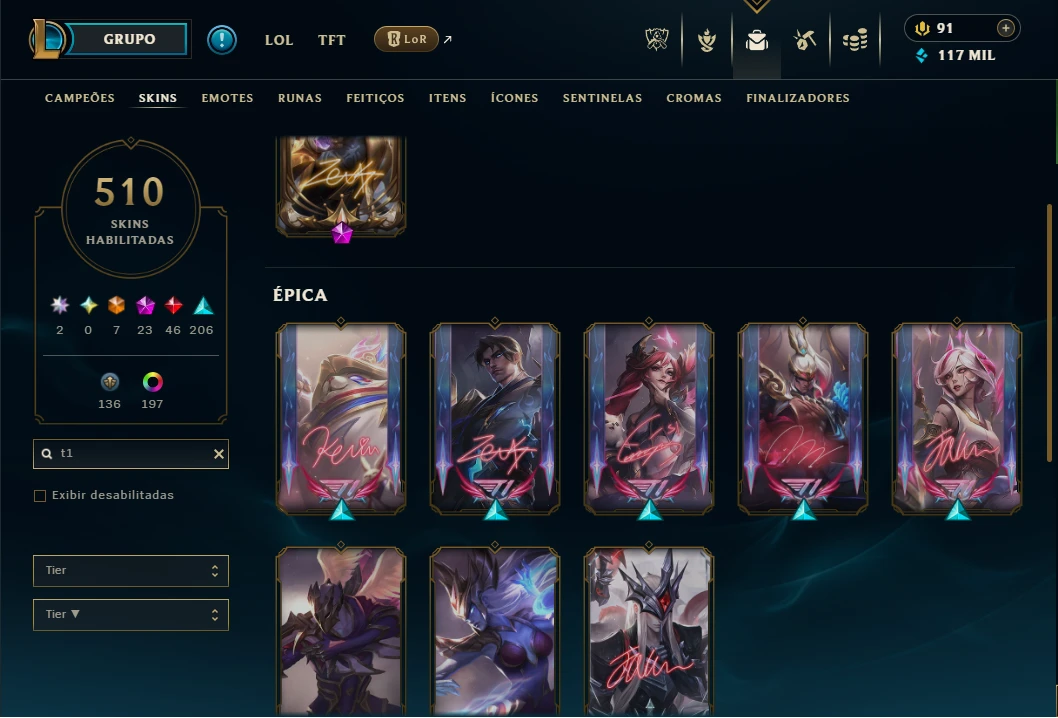Clear the search field with X
Screen dimensions: 1058x718
(219, 454)
